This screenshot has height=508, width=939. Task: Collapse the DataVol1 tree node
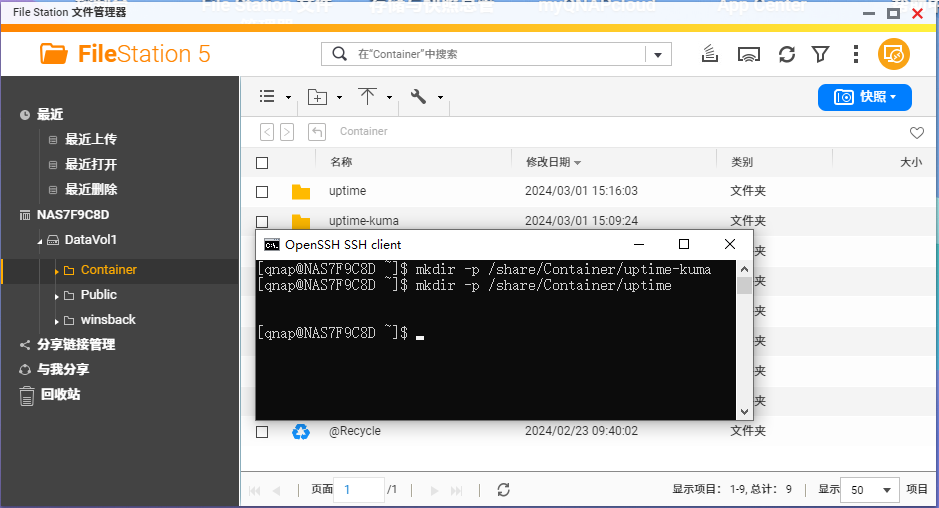(x=40, y=241)
